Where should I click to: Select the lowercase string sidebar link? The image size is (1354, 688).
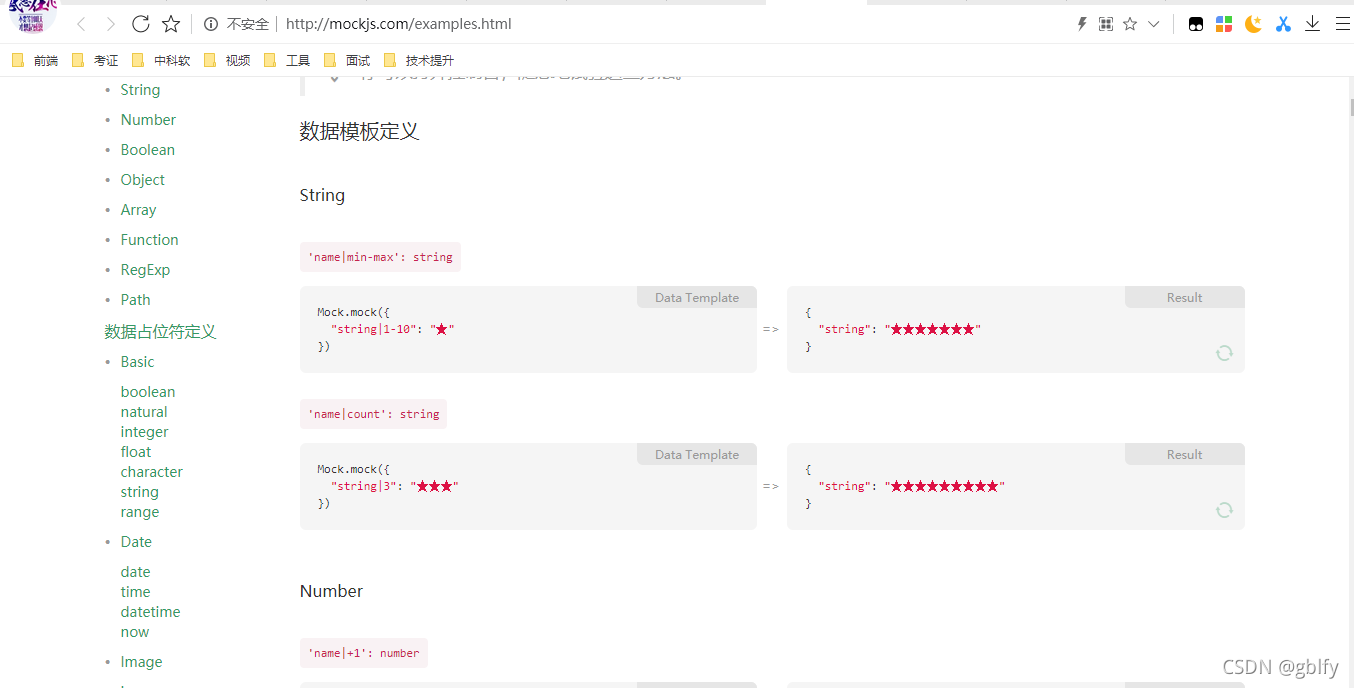[x=140, y=492]
